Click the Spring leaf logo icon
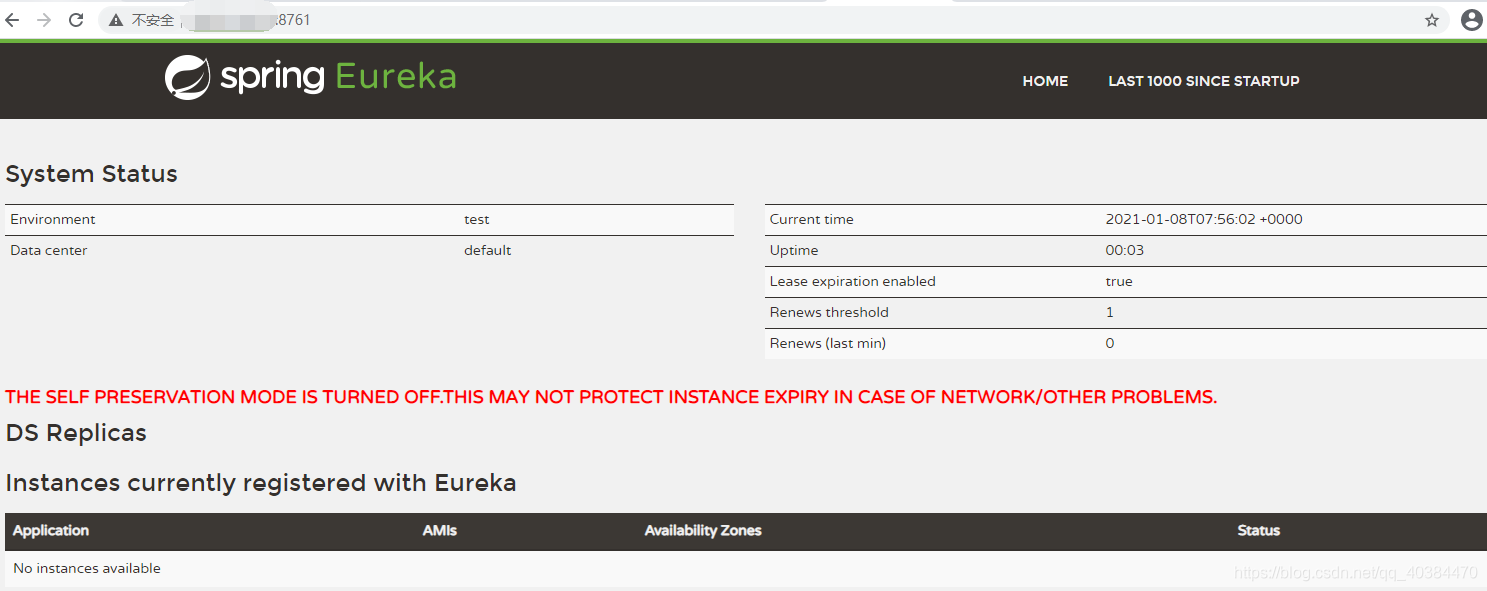 [187, 77]
